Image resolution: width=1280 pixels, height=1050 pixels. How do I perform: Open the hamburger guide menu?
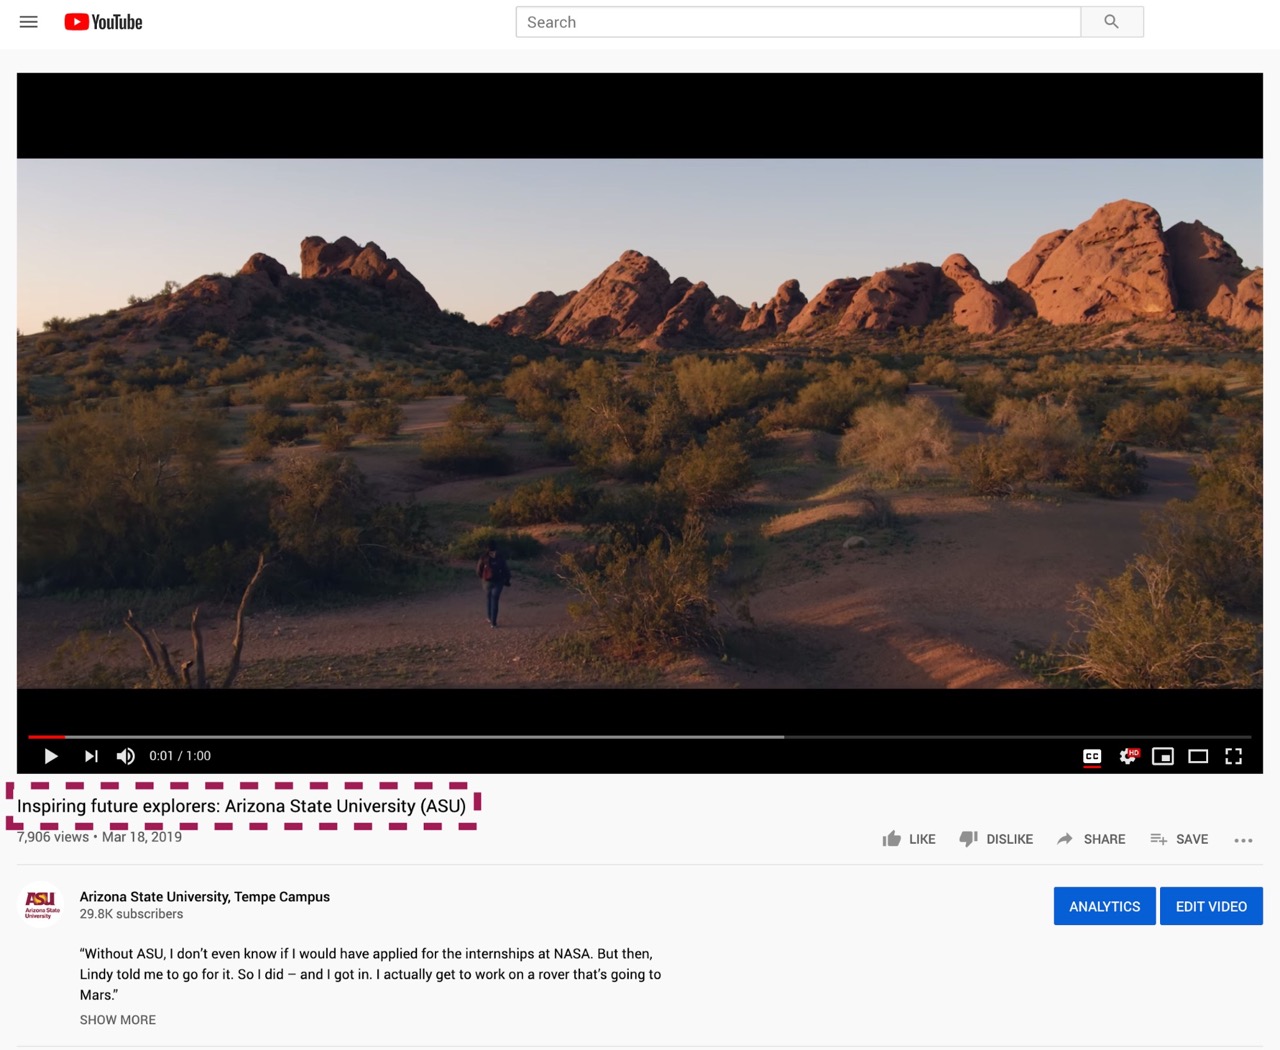[x=29, y=22]
